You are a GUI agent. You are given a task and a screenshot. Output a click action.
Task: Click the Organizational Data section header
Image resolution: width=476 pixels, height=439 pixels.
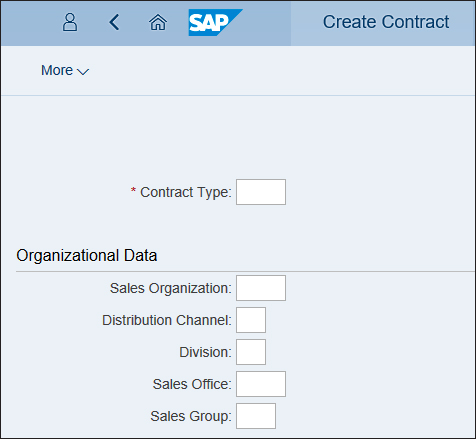(87, 256)
